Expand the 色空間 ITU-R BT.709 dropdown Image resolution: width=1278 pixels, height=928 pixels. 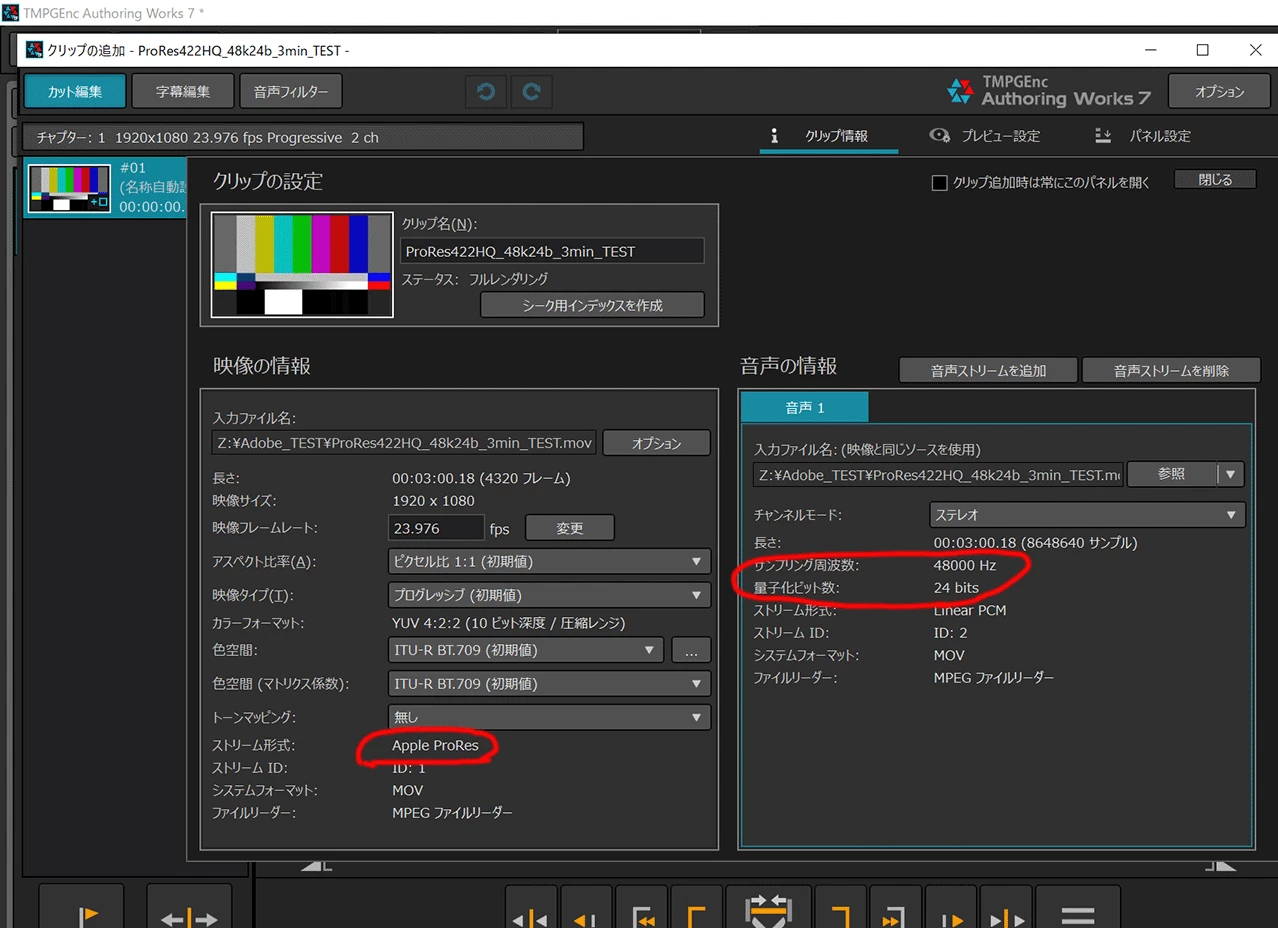coord(526,650)
